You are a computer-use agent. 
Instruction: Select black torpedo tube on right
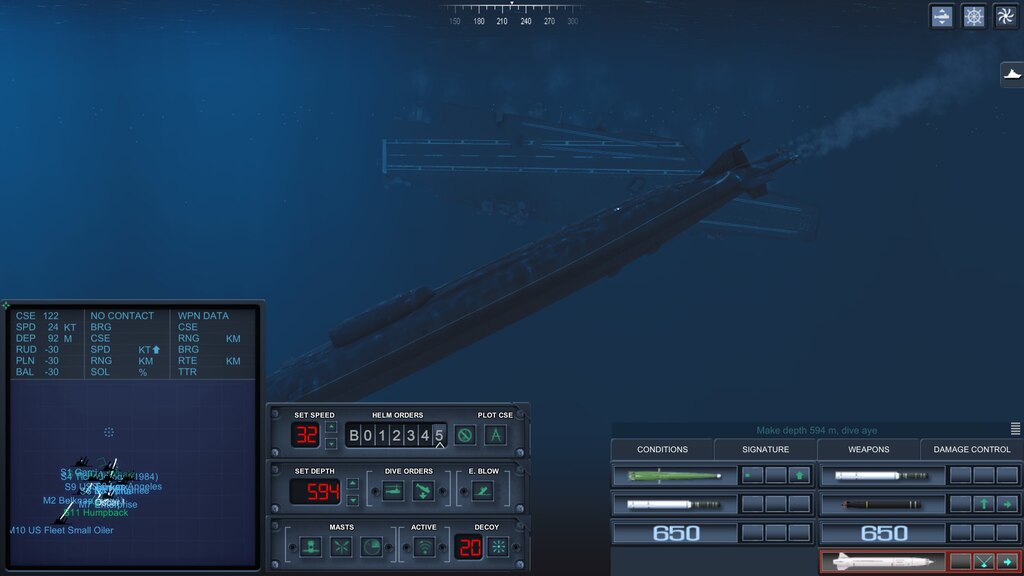pos(882,504)
